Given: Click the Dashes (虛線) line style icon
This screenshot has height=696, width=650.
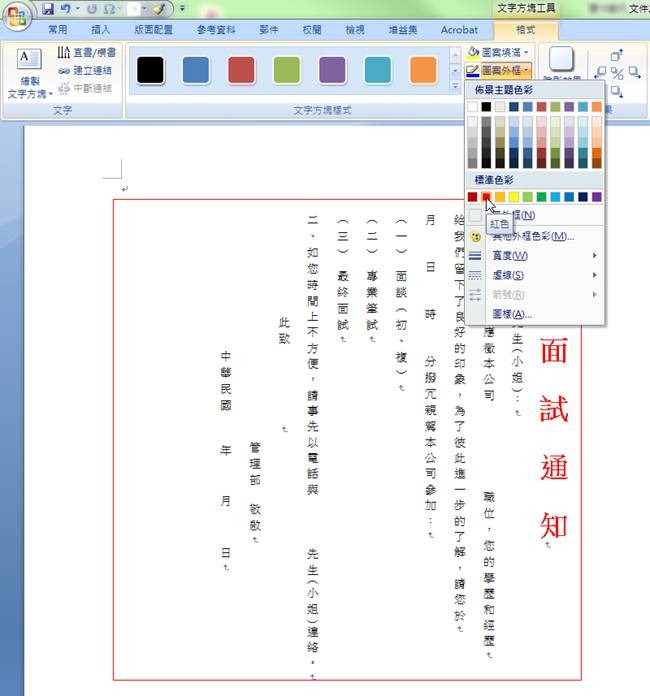Looking at the screenshot, I should 475,275.
